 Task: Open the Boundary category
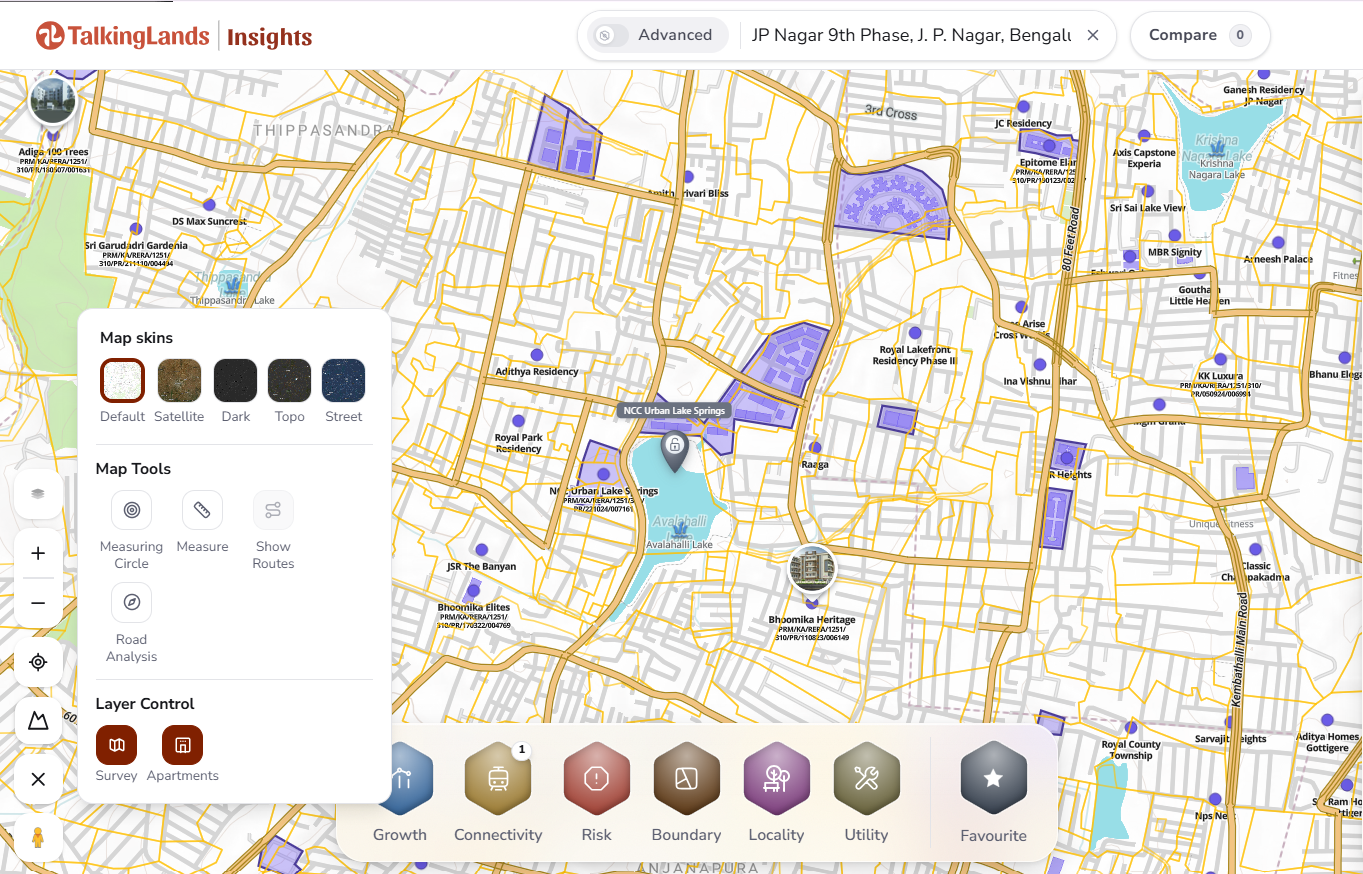686,780
